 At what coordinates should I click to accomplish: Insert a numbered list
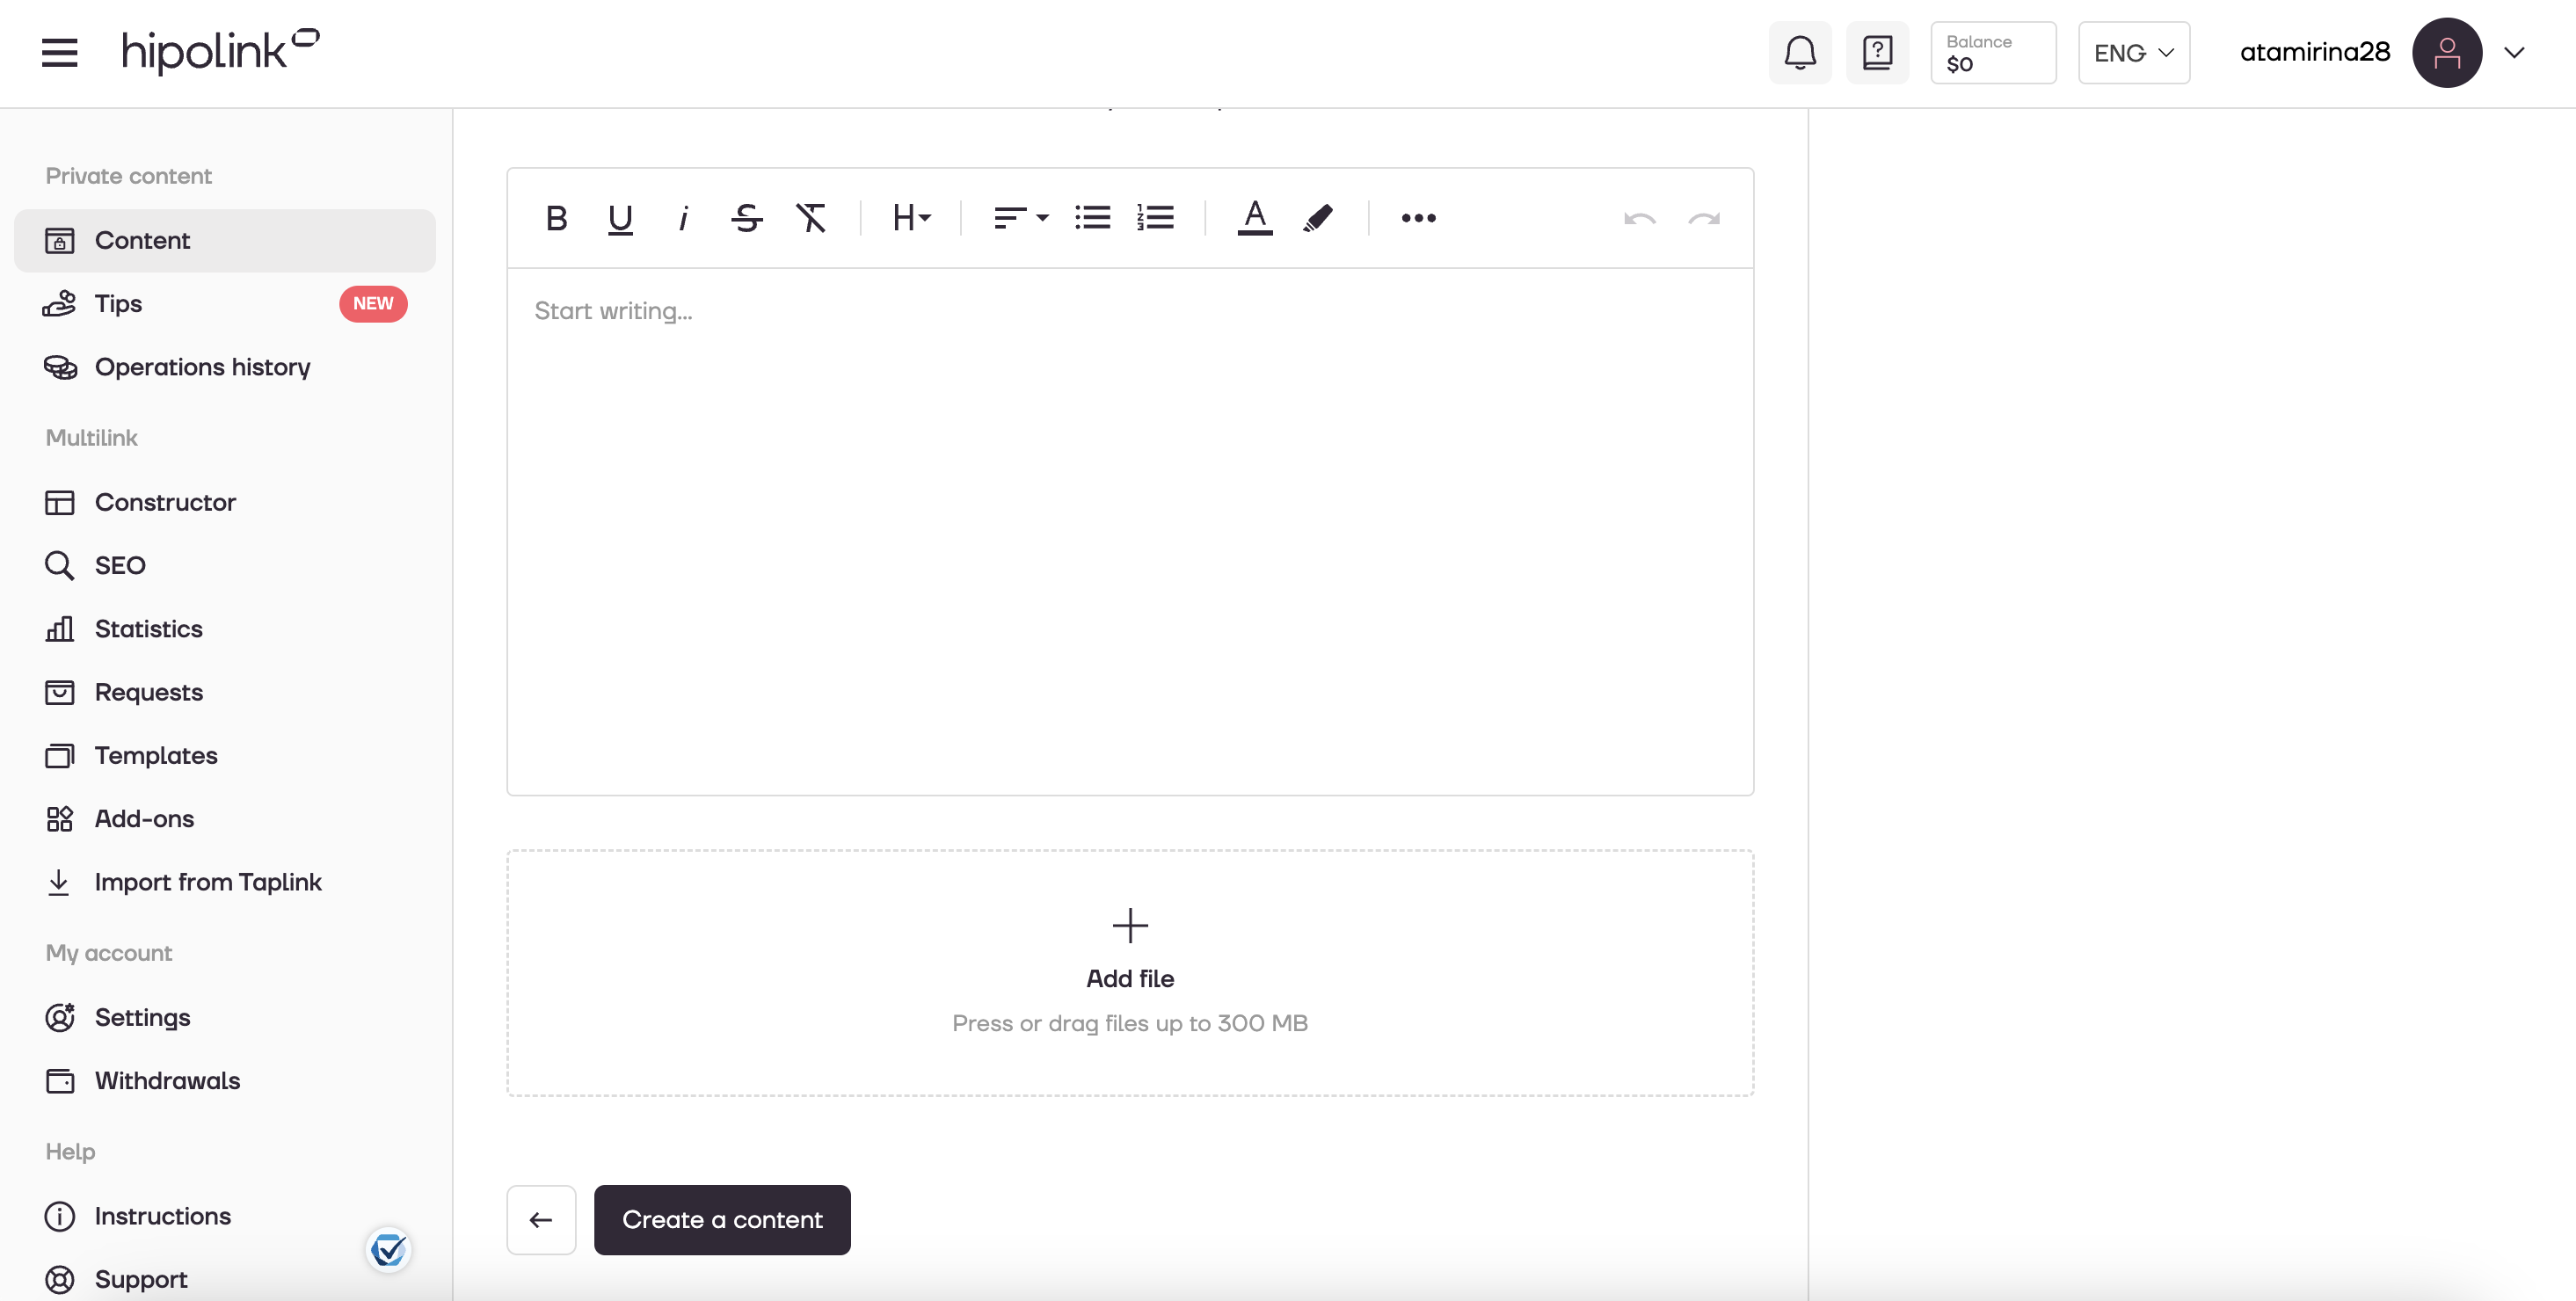point(1155,217)
